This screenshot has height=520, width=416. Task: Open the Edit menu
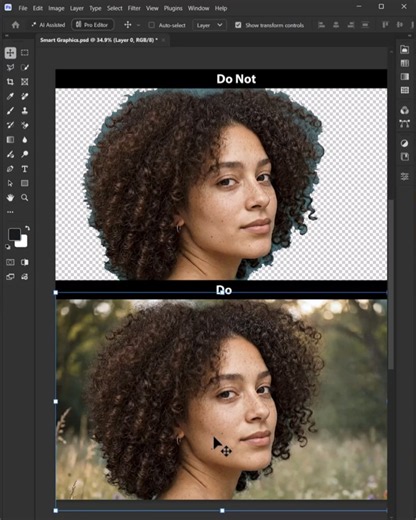pos(38,8)
